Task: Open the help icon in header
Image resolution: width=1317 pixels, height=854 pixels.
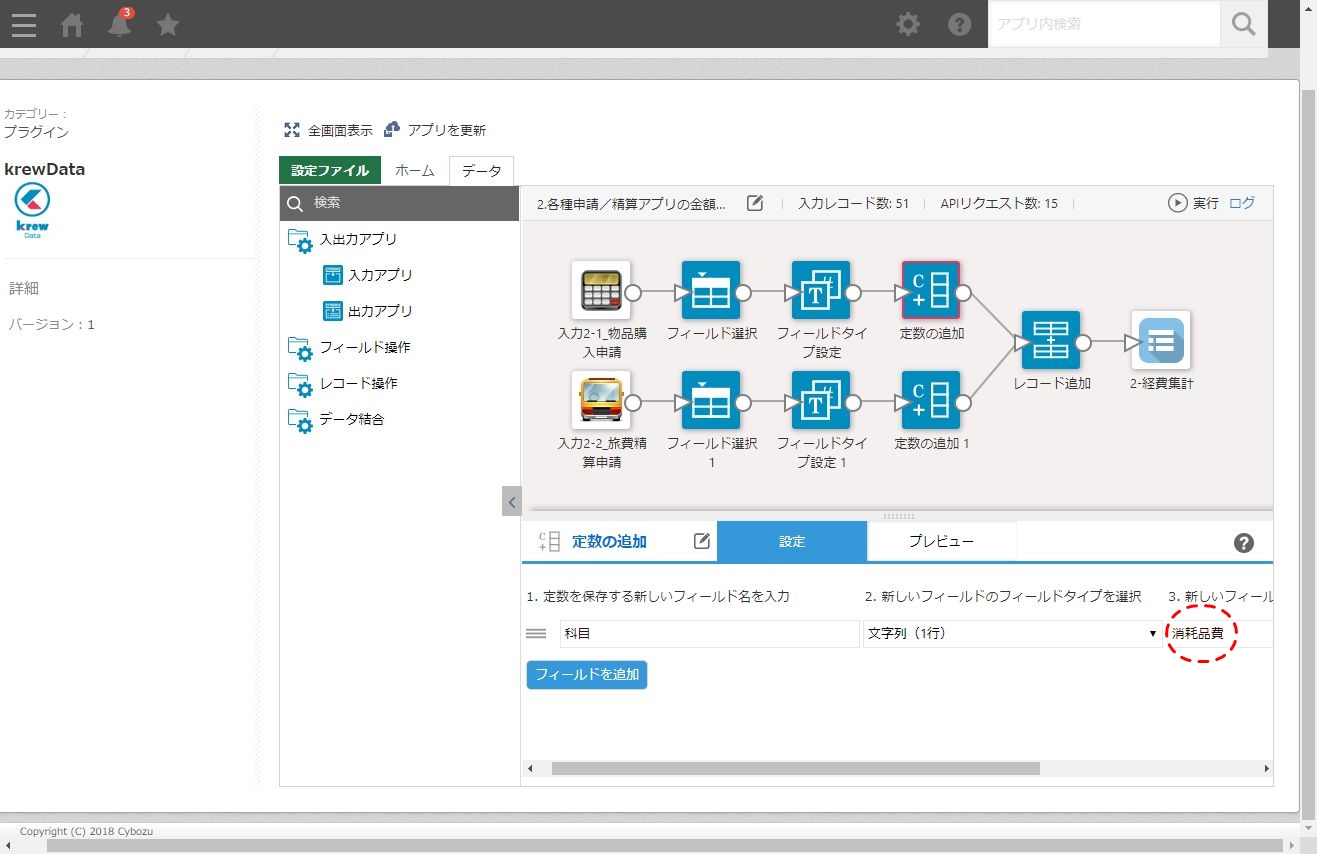Action: [x=960, y=24]
